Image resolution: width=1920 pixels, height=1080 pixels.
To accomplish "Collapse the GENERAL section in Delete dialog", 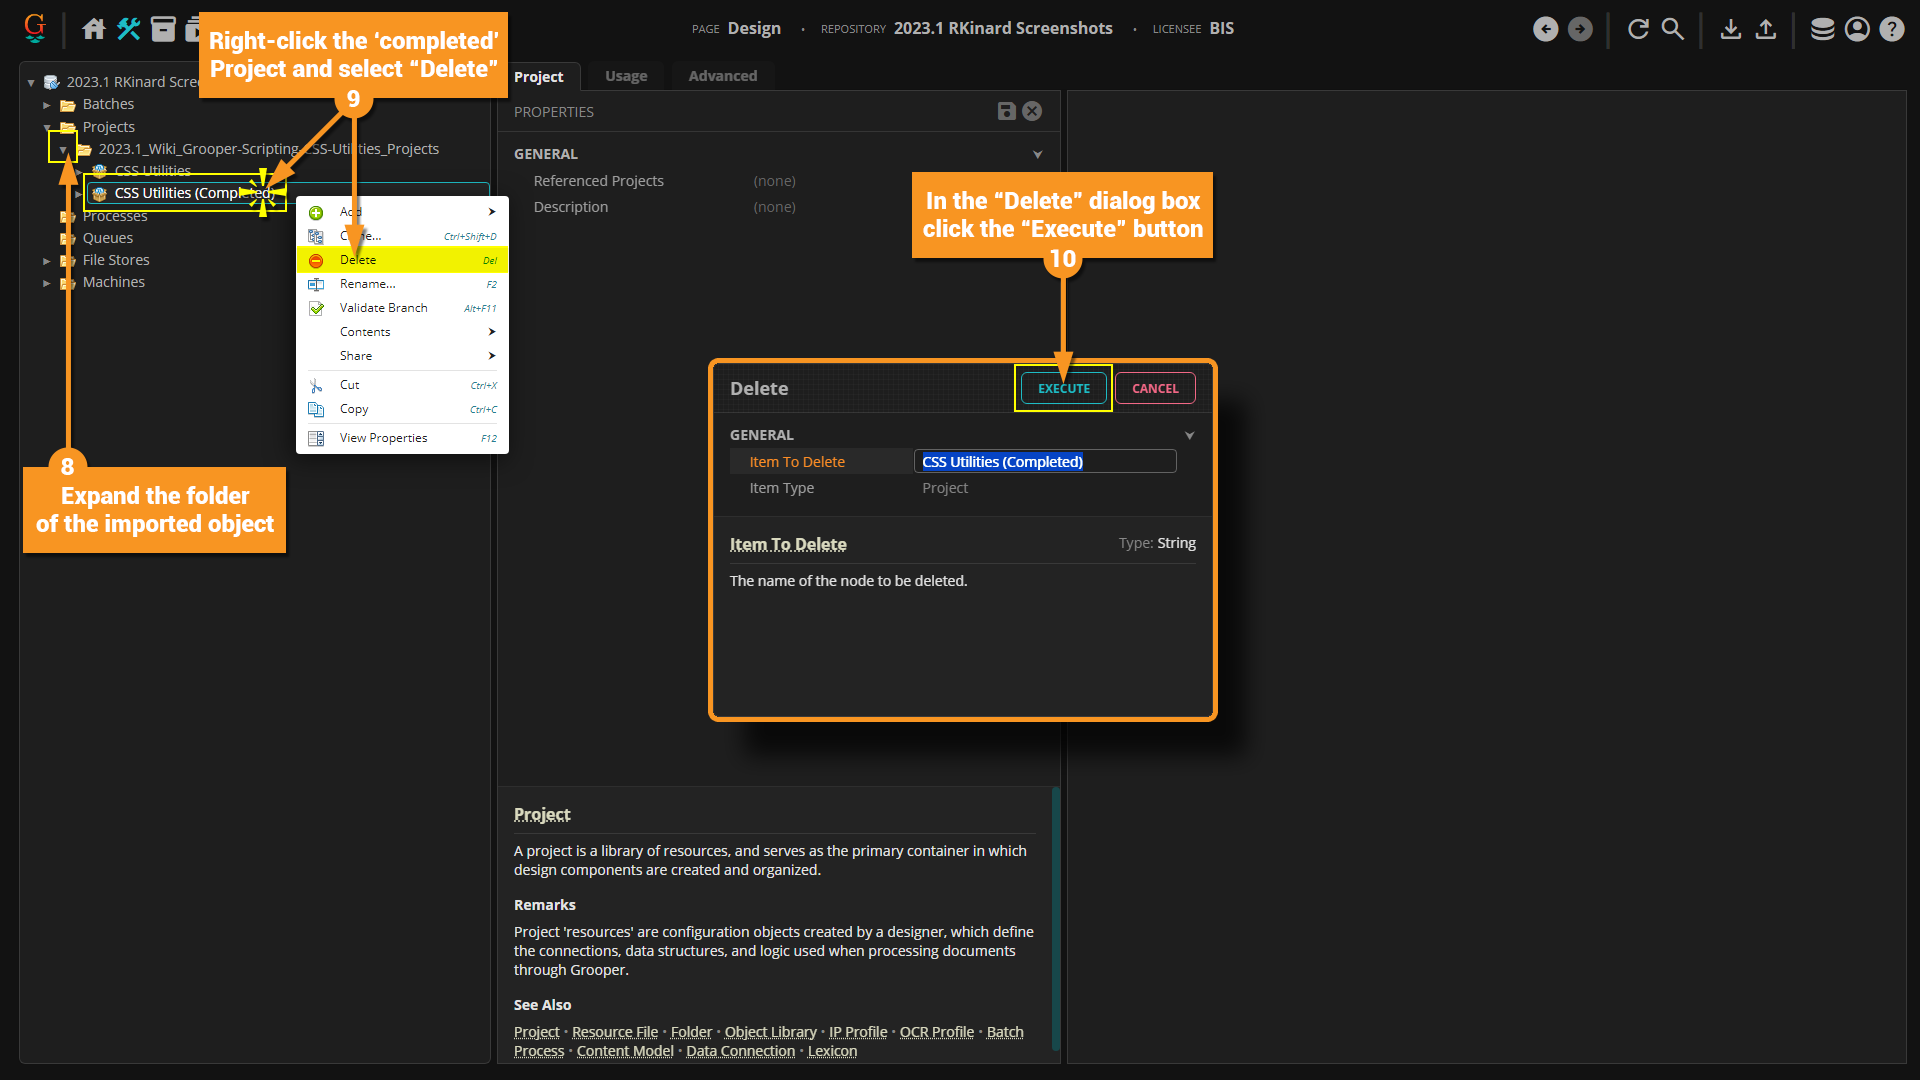I will (x=1189, y=435).
